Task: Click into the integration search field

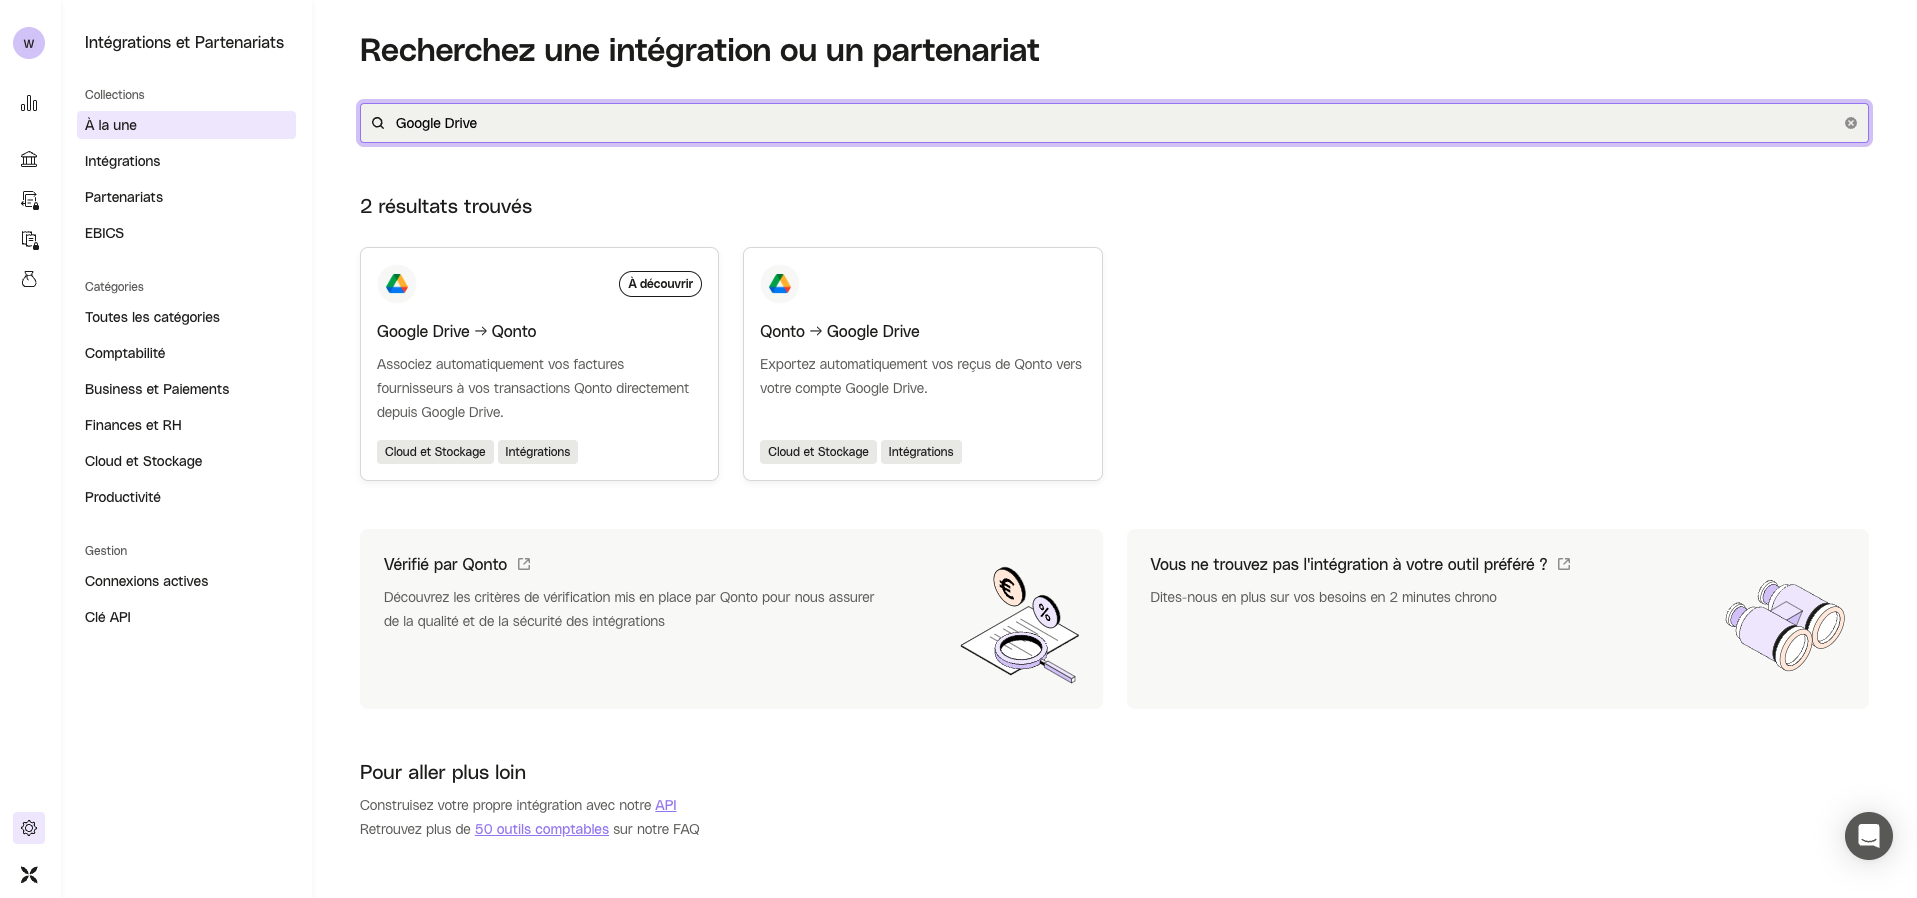Action: point(1114,123)
